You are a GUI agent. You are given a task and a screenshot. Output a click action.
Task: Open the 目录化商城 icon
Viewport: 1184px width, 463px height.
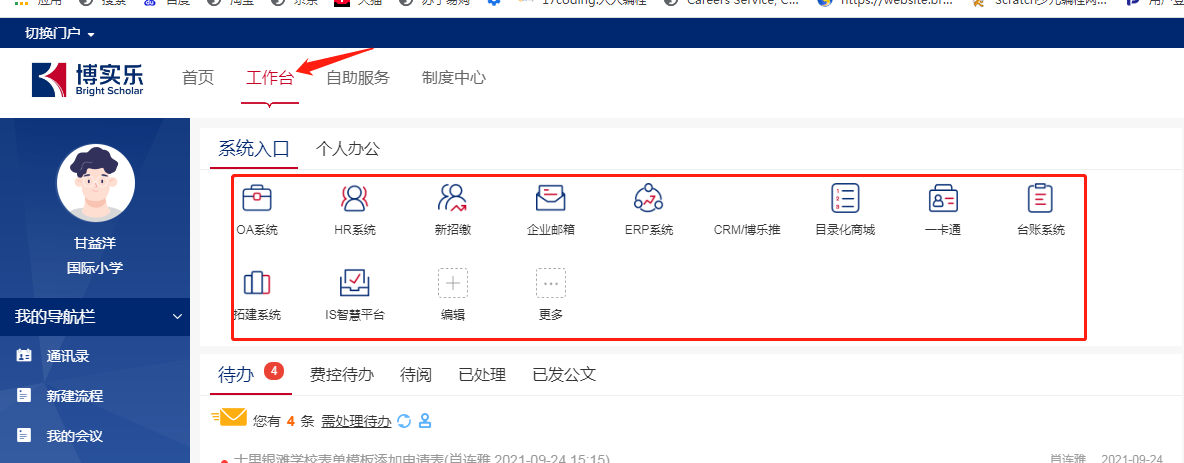coord(845,198)
